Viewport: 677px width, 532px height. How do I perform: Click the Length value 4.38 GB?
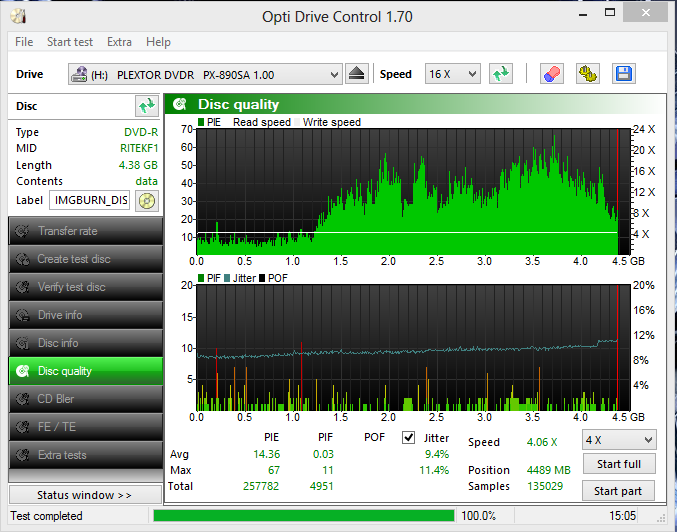(x=138, y=165)
